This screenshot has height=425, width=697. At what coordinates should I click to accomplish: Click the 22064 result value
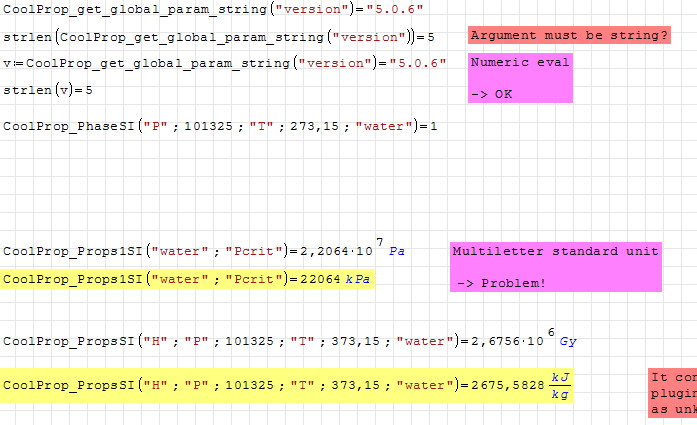tap(320, 279)
